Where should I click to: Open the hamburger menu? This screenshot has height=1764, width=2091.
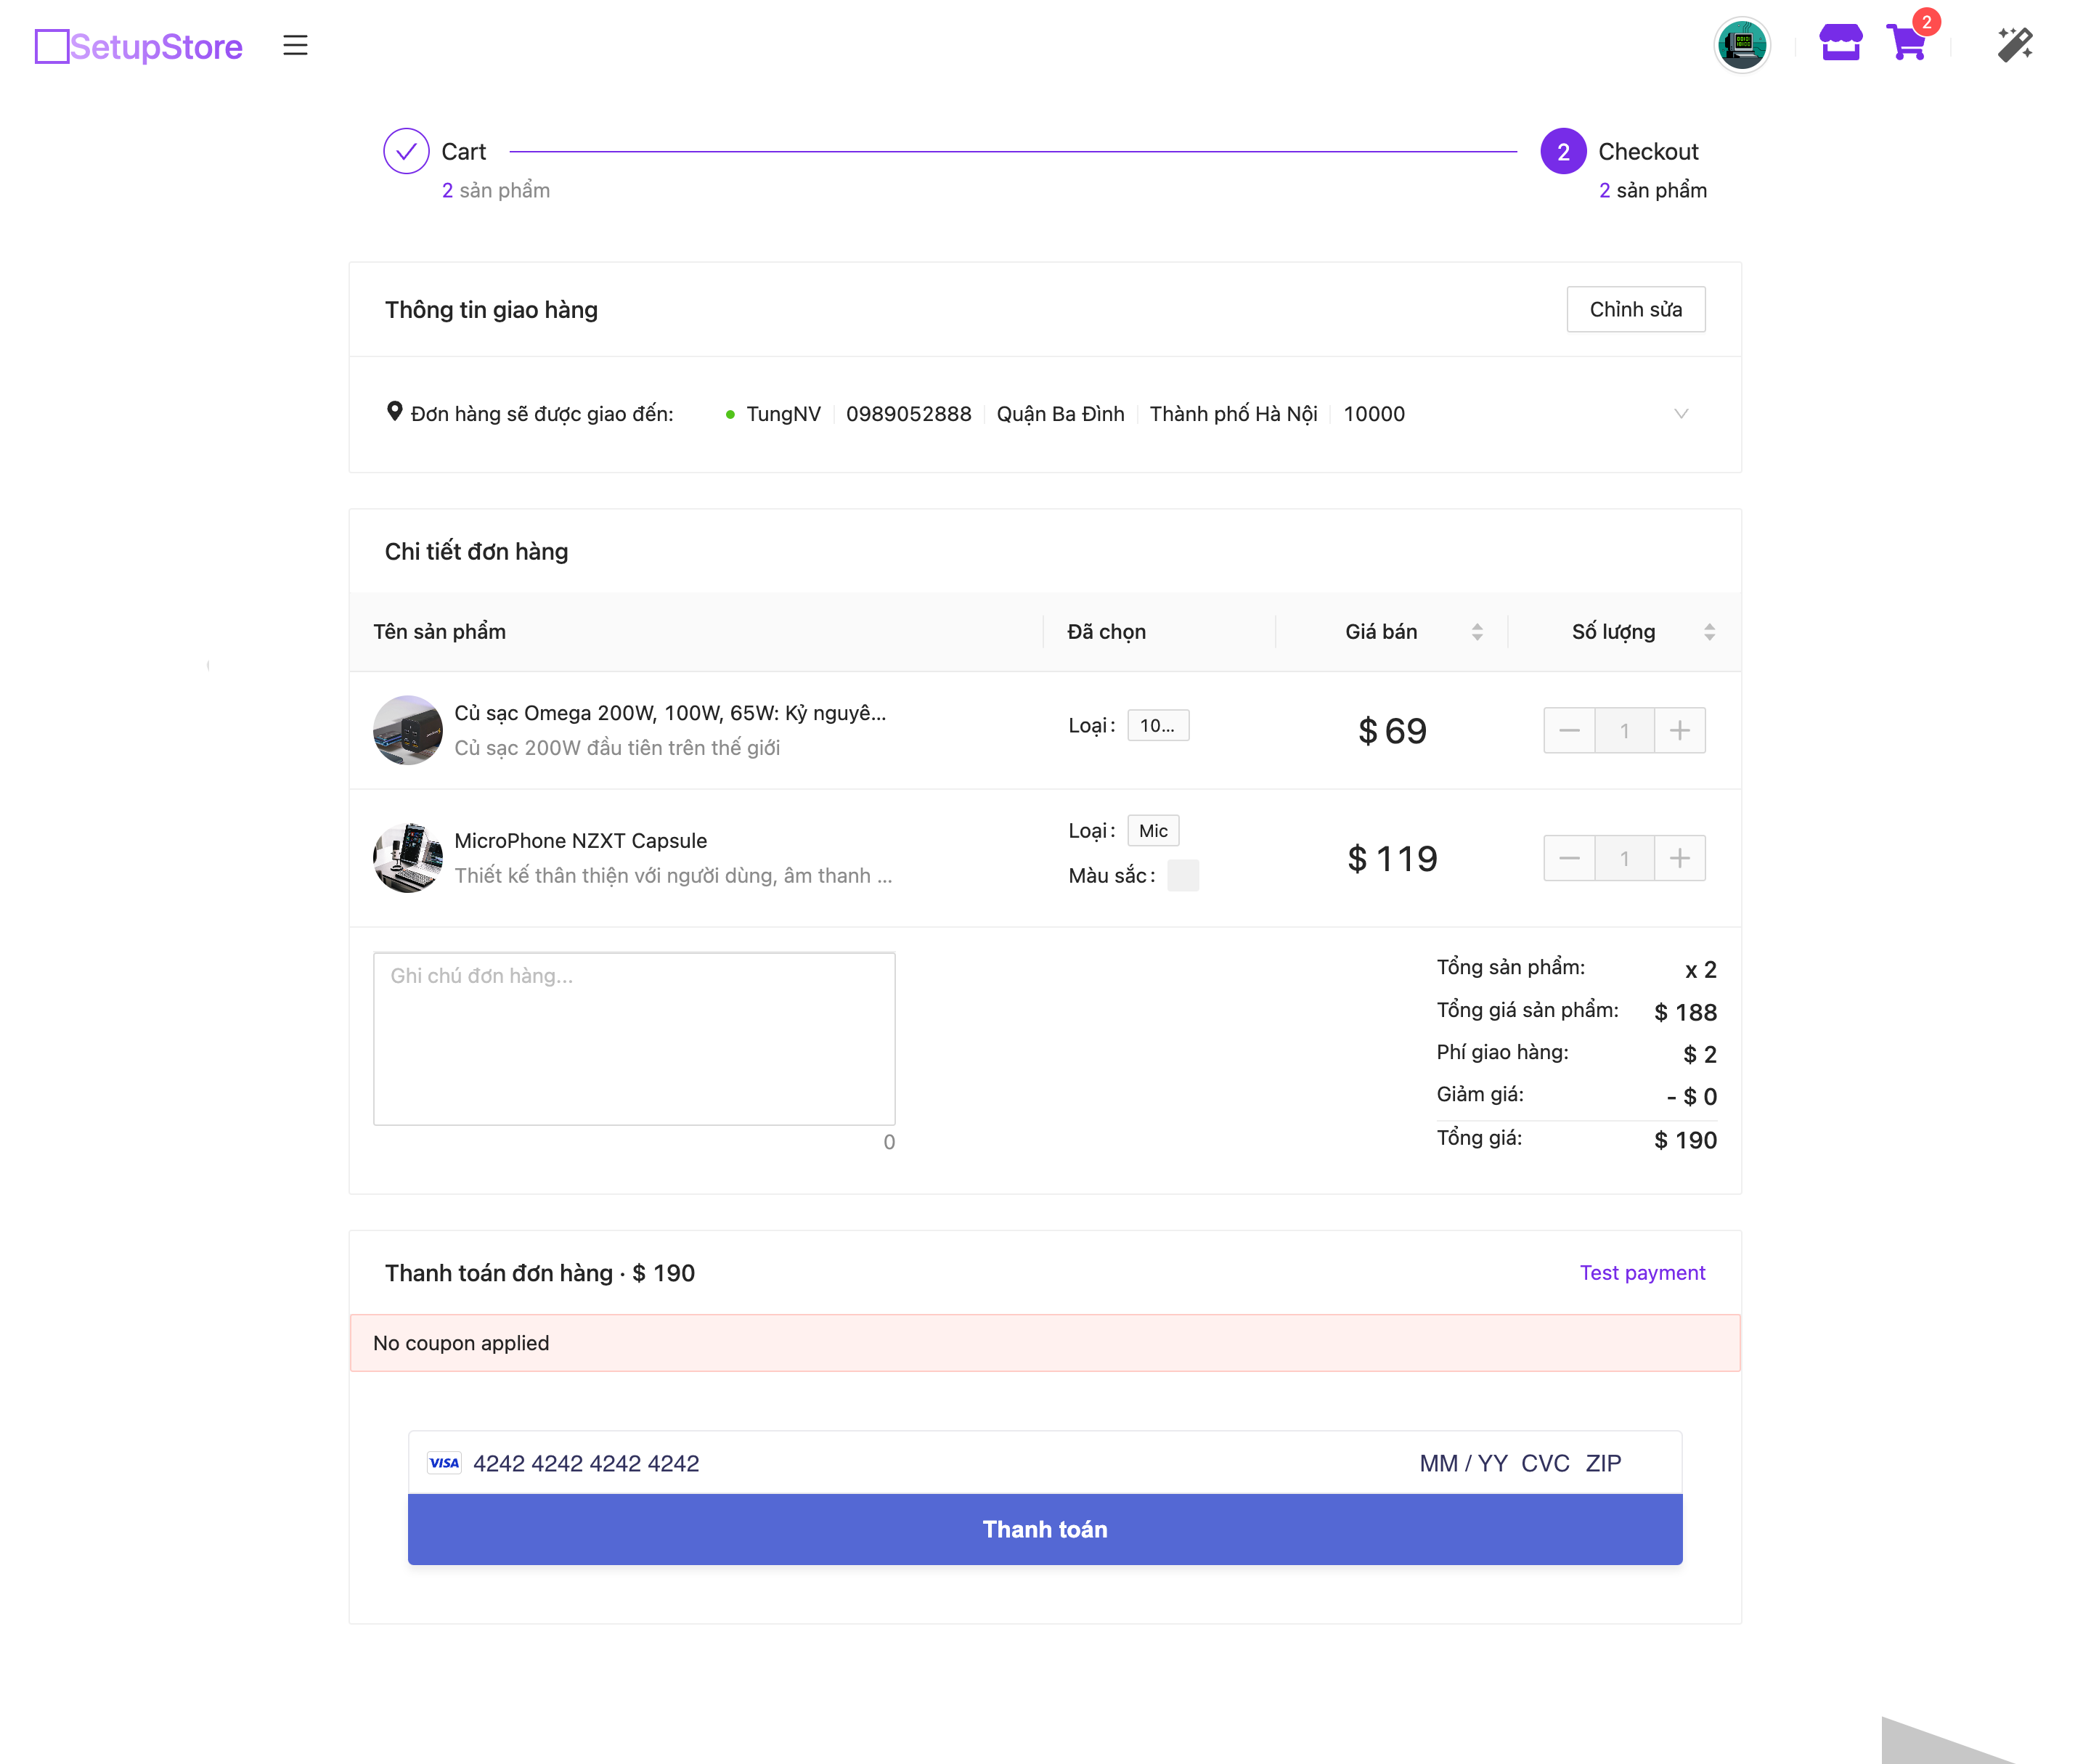(295, 45)
